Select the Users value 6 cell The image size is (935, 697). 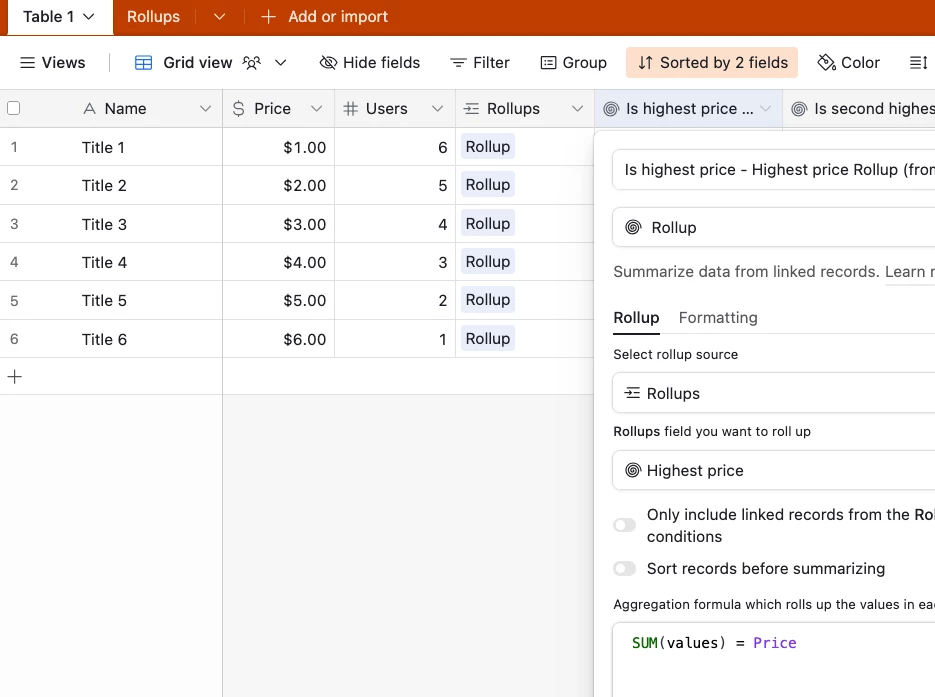pyautogui.click(x=395, y=147)
